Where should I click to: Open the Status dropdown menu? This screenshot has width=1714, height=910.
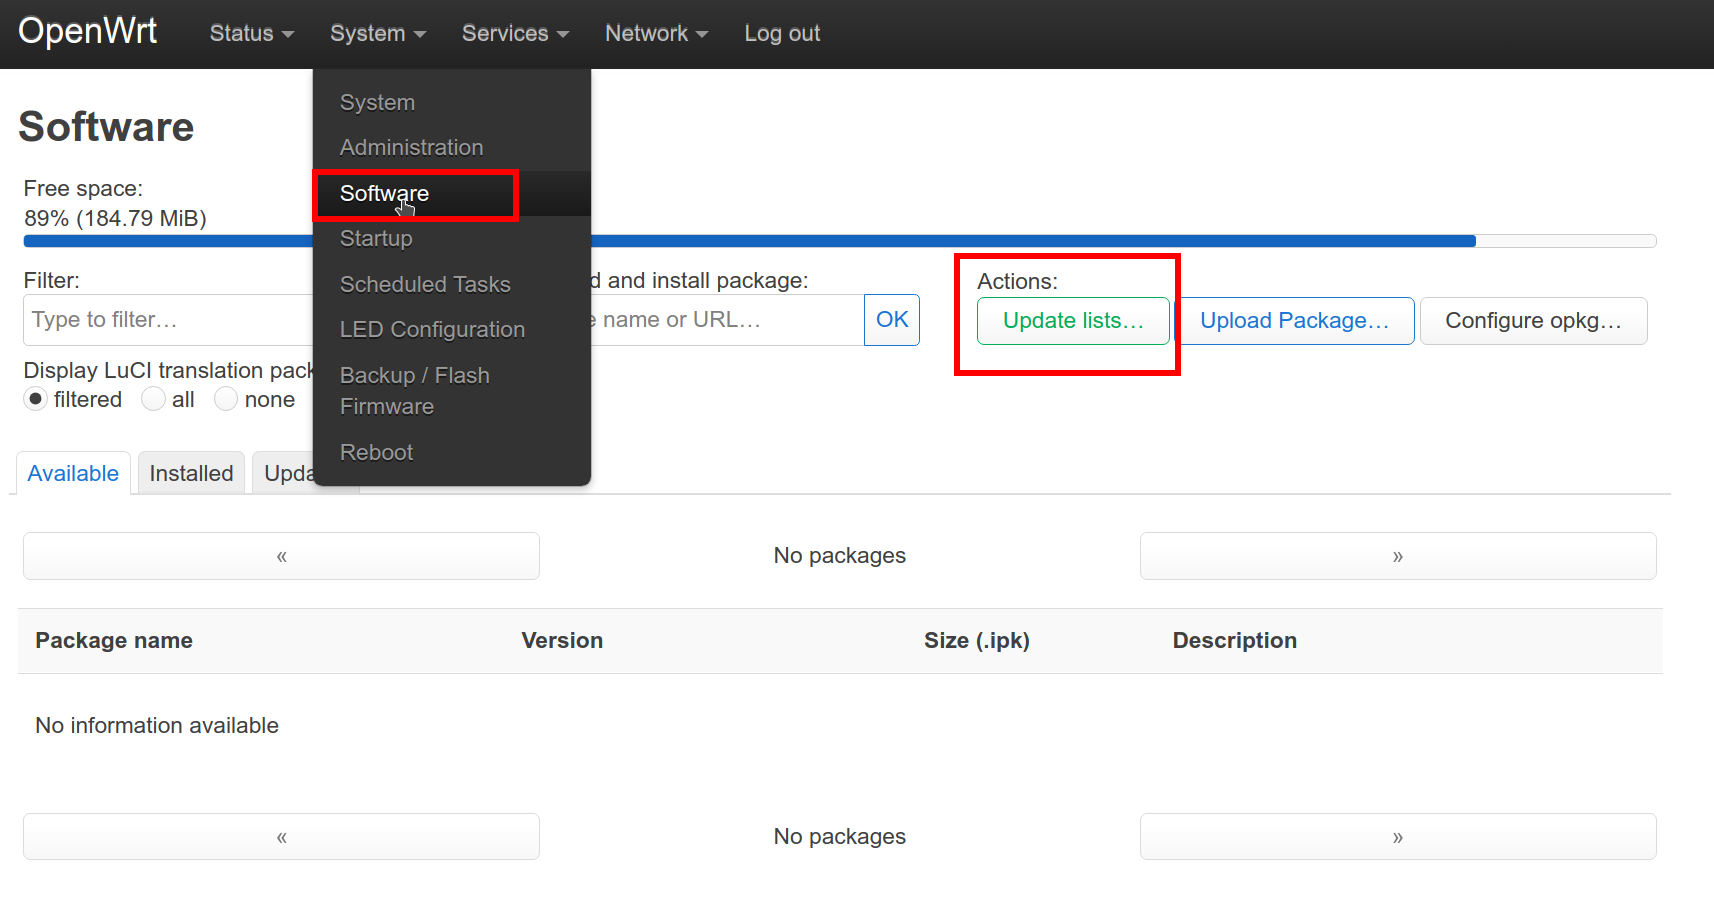point(251,34)
